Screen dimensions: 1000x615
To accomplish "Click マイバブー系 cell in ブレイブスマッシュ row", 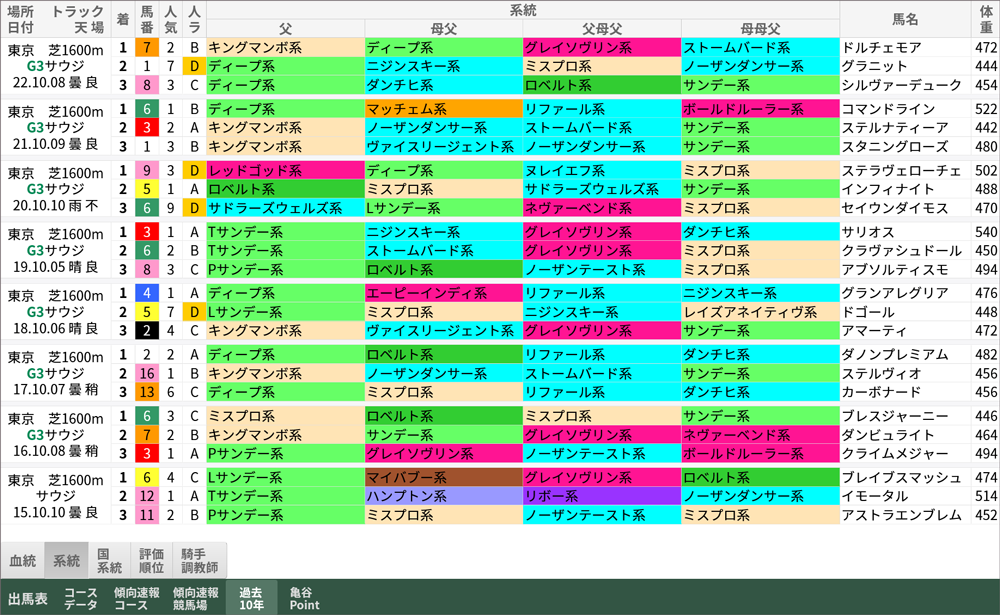I will (443, 477).
